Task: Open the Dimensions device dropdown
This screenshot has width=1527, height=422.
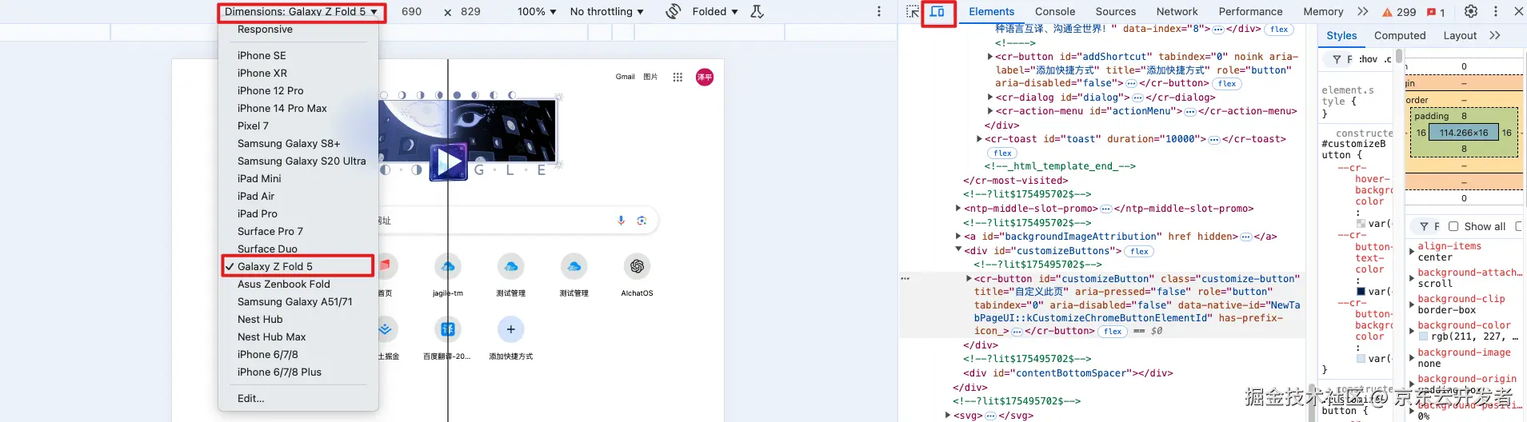Action: (x=301, y=12)
